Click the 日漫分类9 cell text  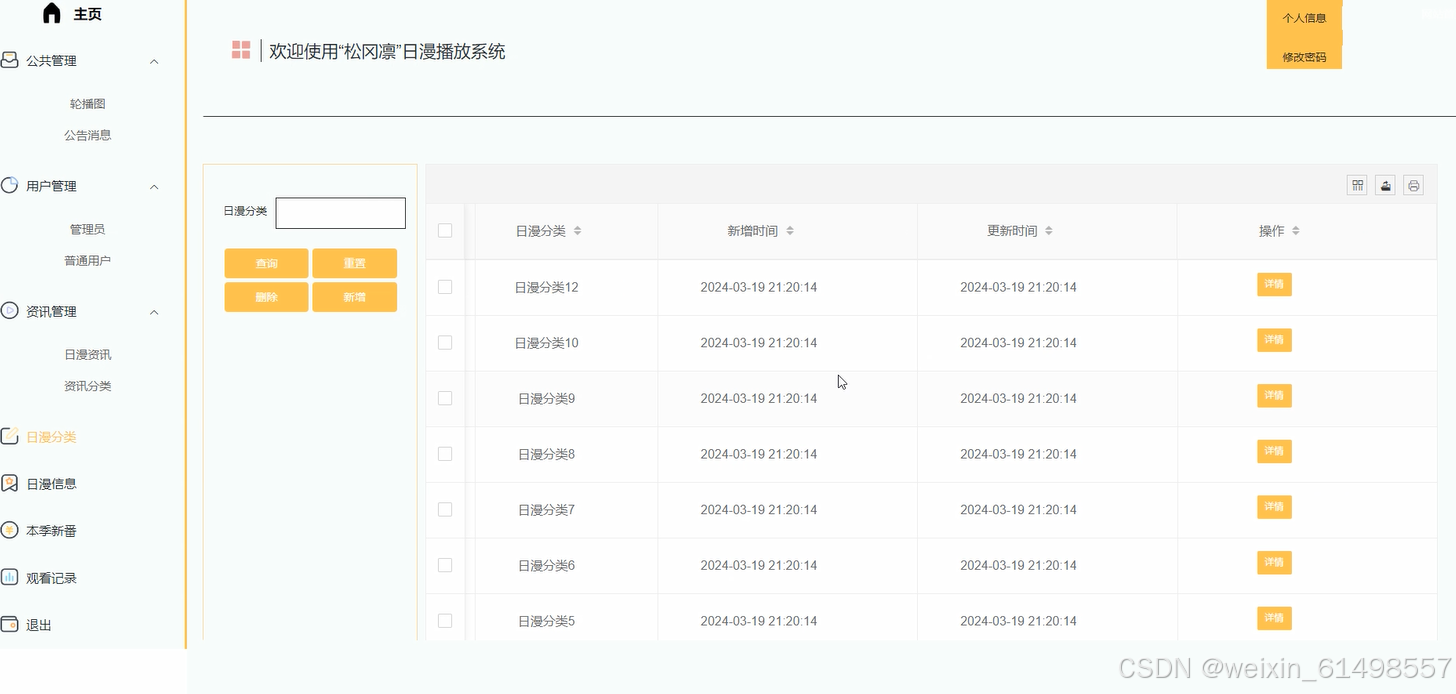(547, 398)
